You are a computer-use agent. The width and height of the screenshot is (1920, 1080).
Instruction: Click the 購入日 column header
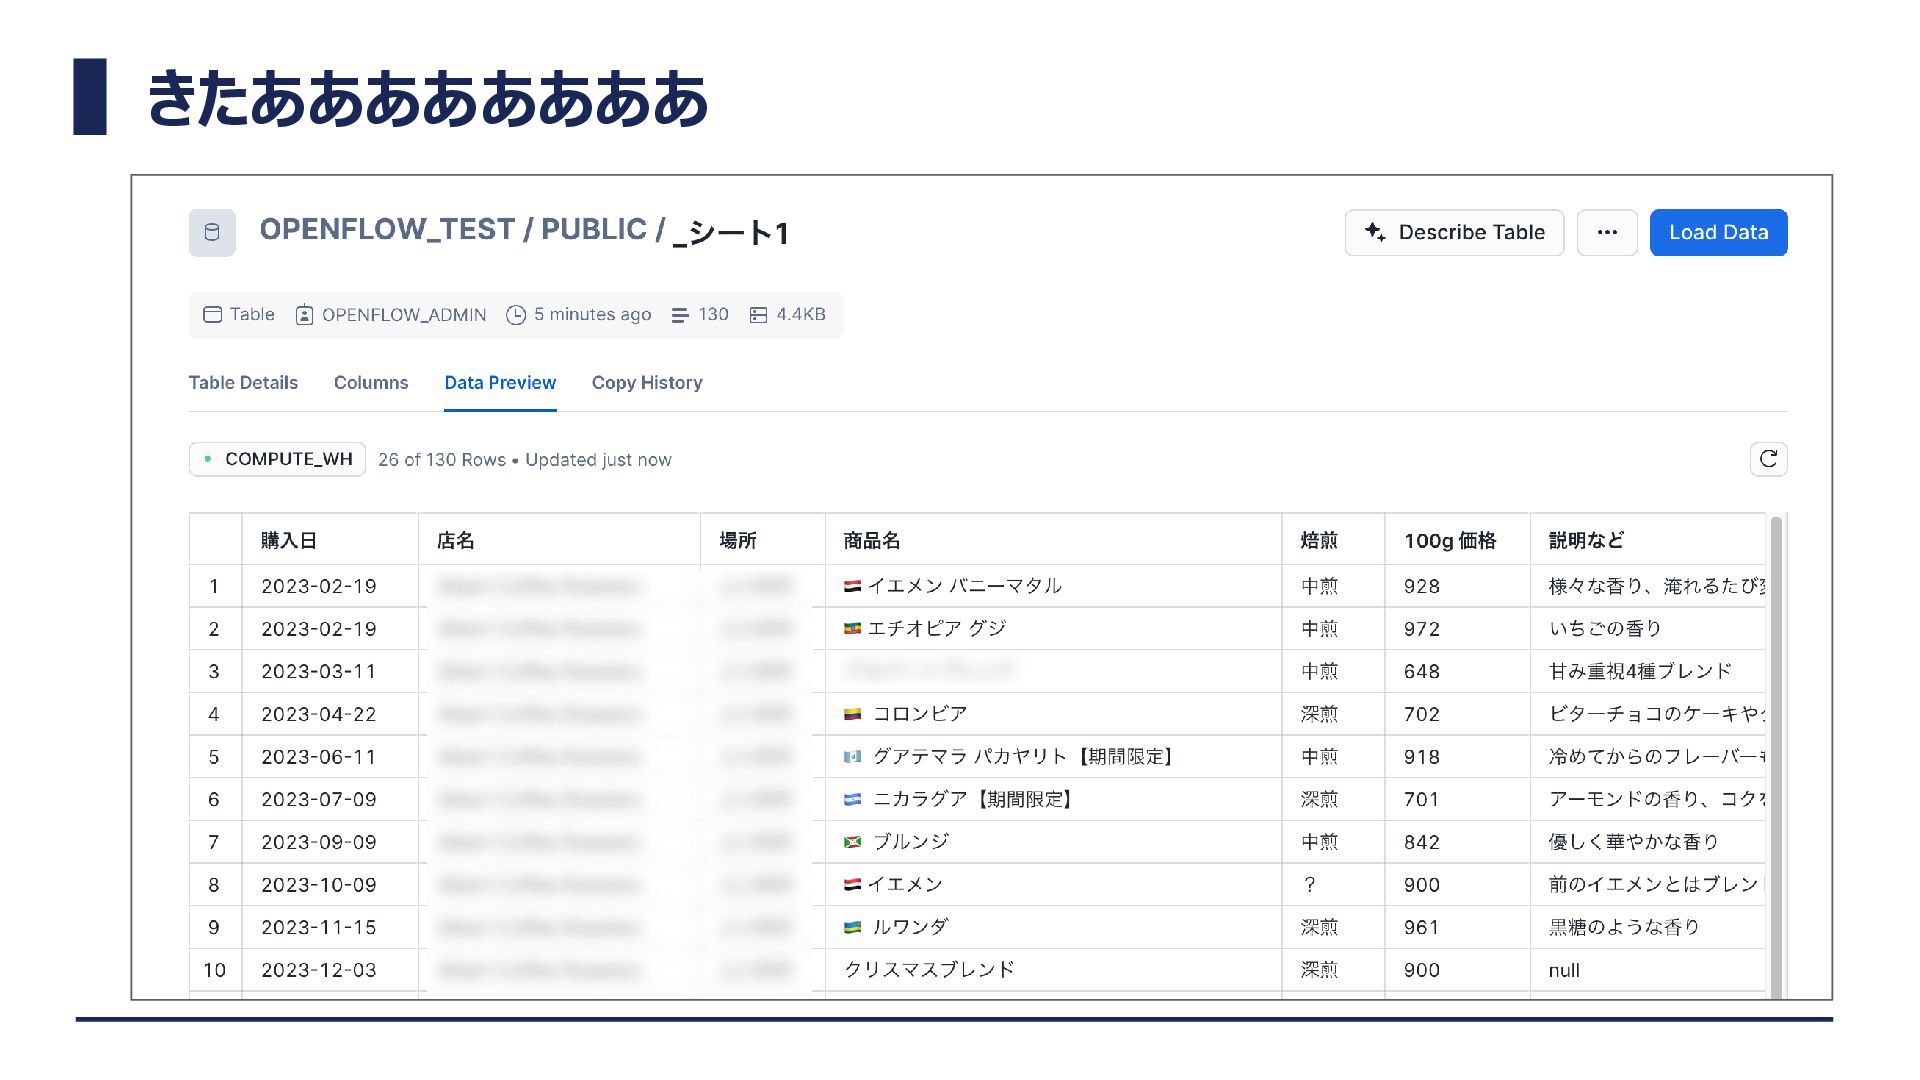point(289,541)
